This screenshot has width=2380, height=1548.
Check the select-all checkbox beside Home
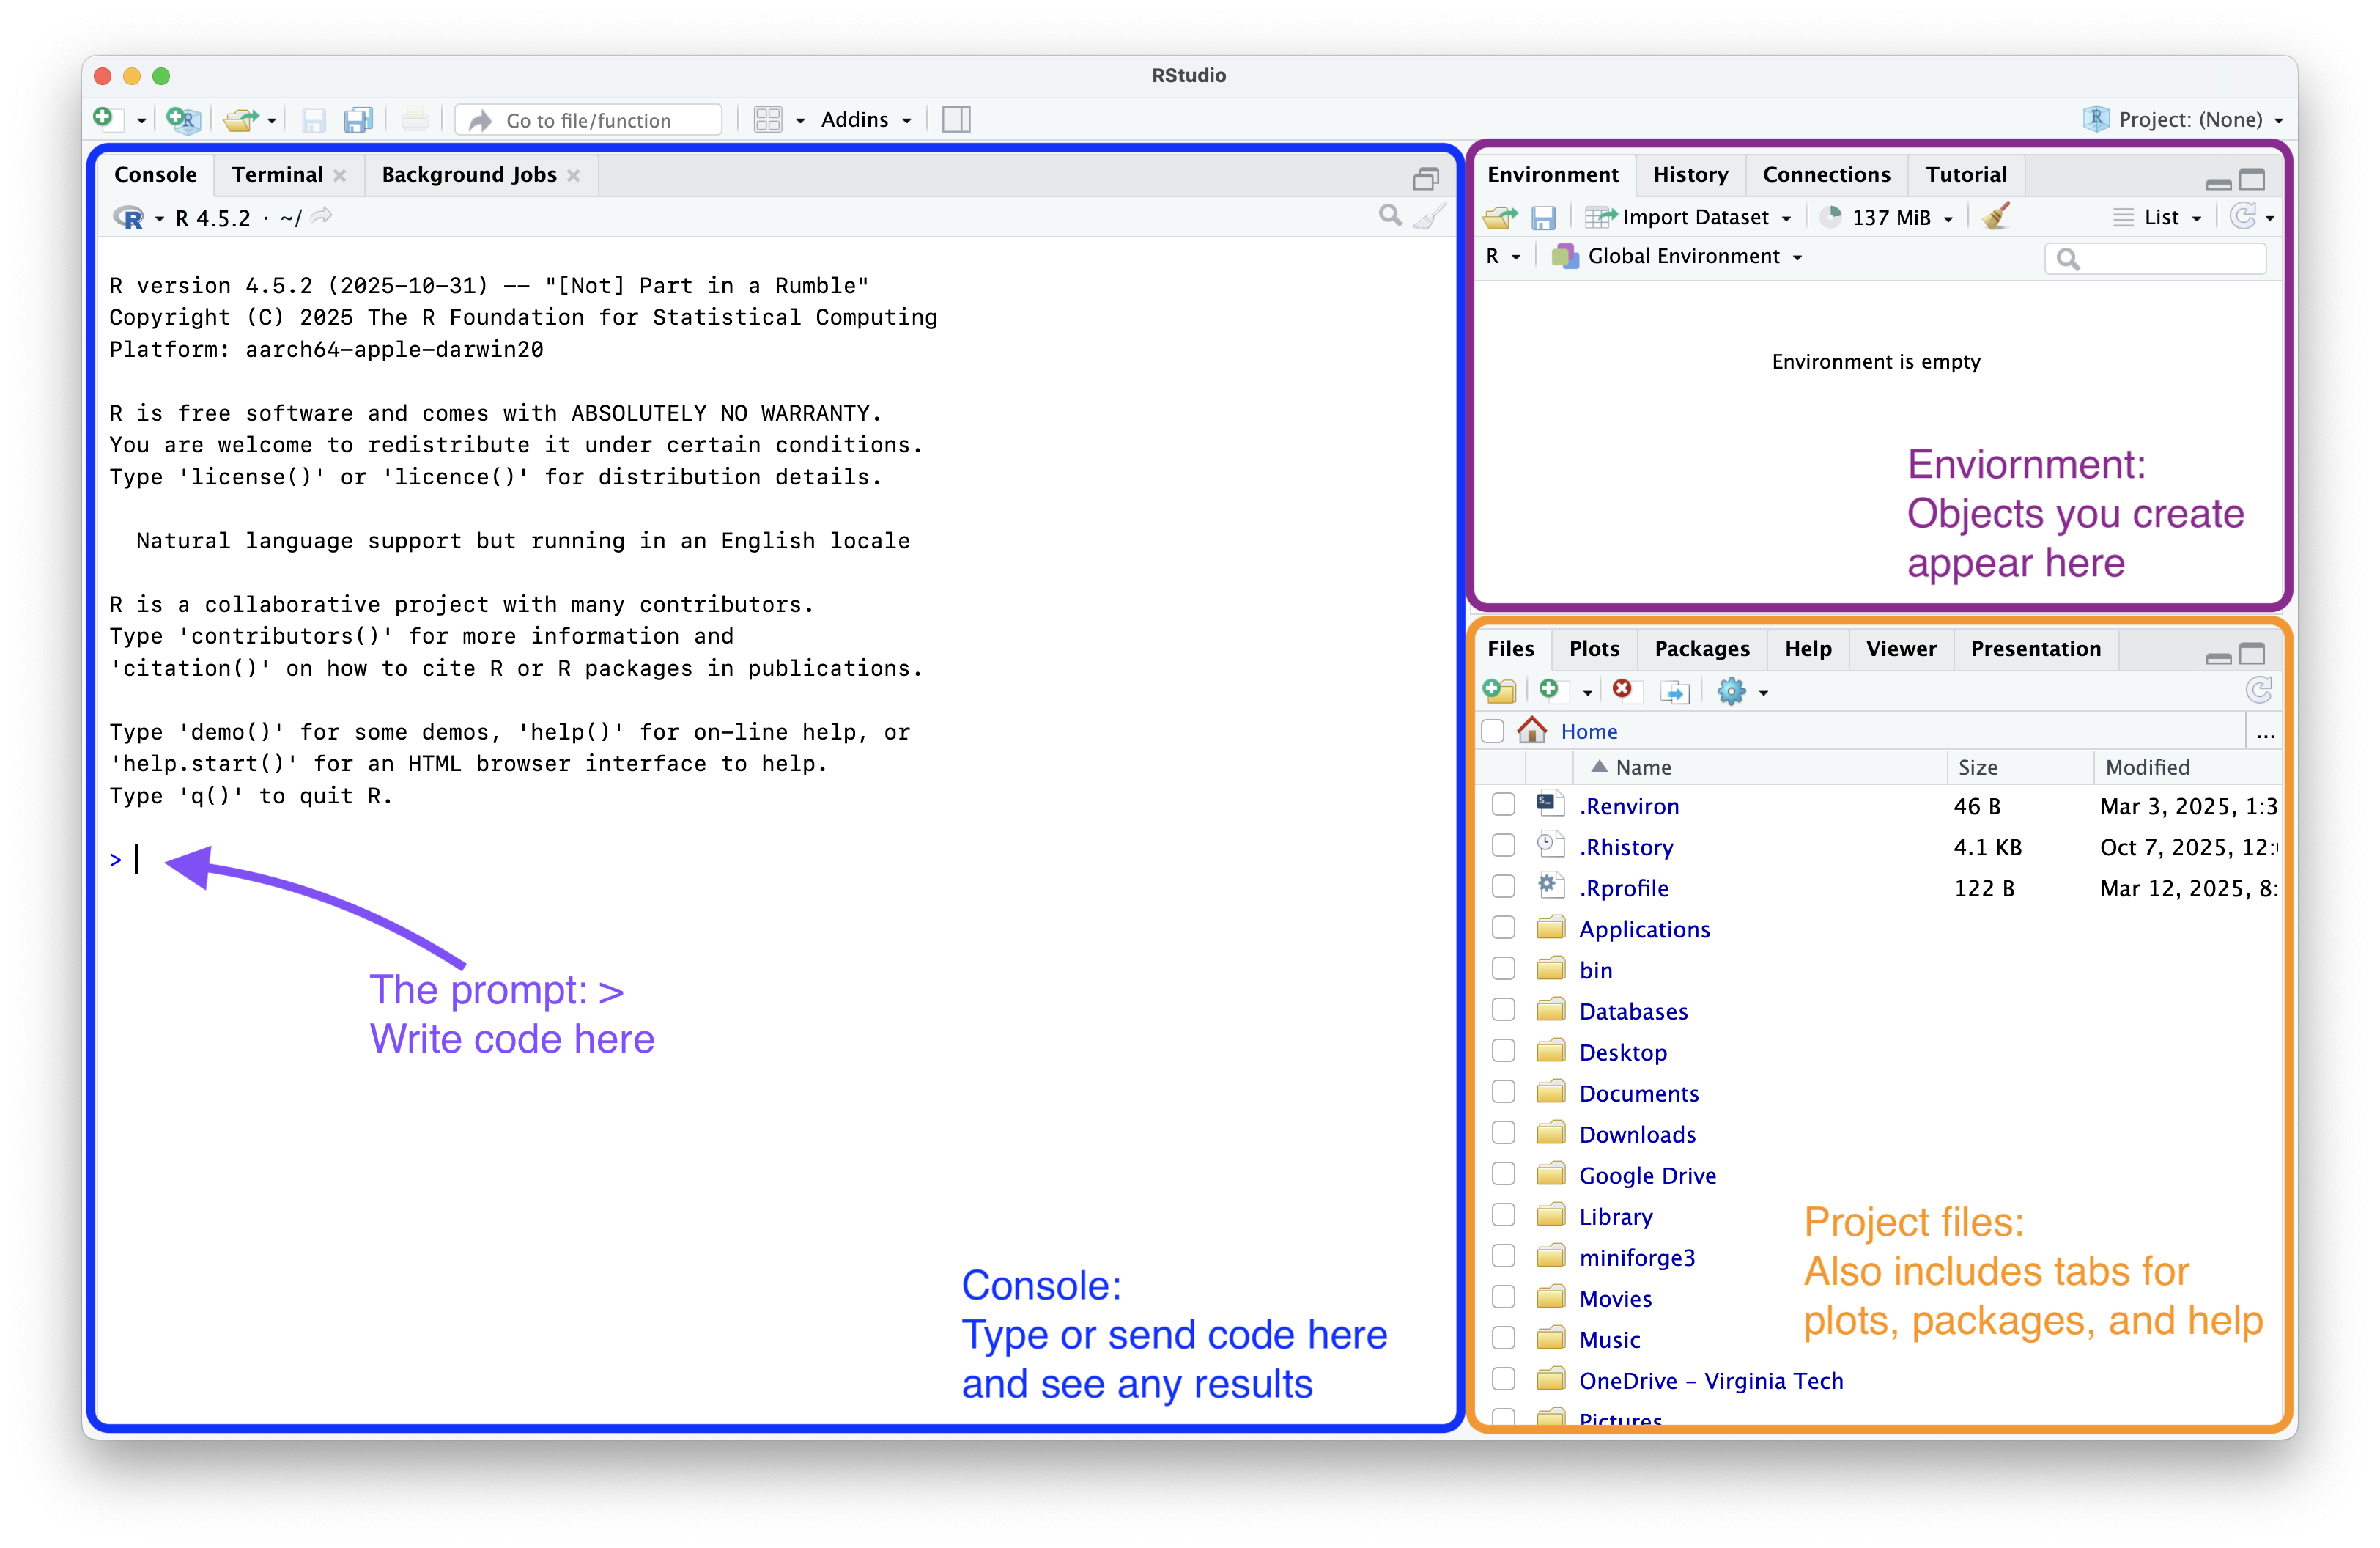point(1492,731)
